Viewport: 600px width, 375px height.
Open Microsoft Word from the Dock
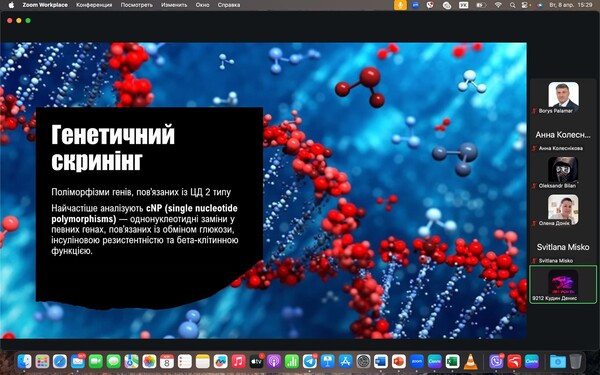point(381,361)
